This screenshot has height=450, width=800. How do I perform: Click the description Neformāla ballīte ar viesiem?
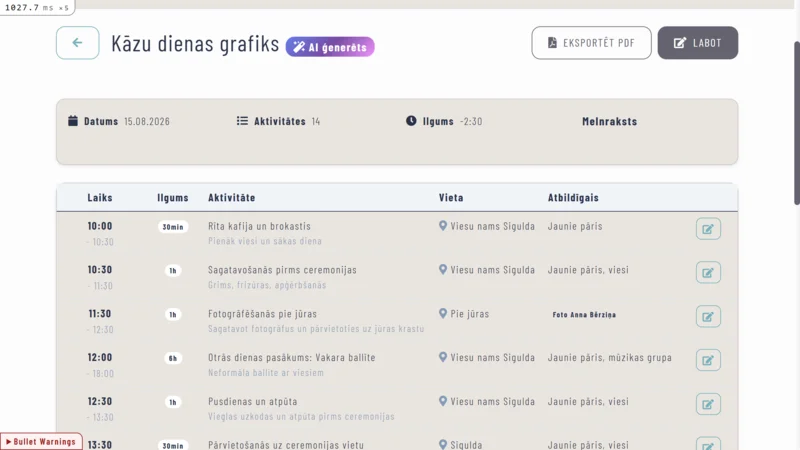[266, 372]
